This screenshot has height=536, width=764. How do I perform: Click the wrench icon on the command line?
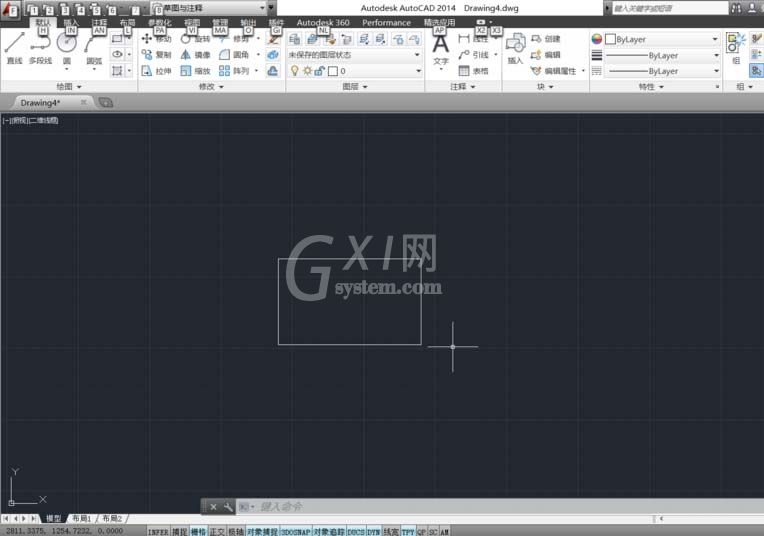(228, 507)
